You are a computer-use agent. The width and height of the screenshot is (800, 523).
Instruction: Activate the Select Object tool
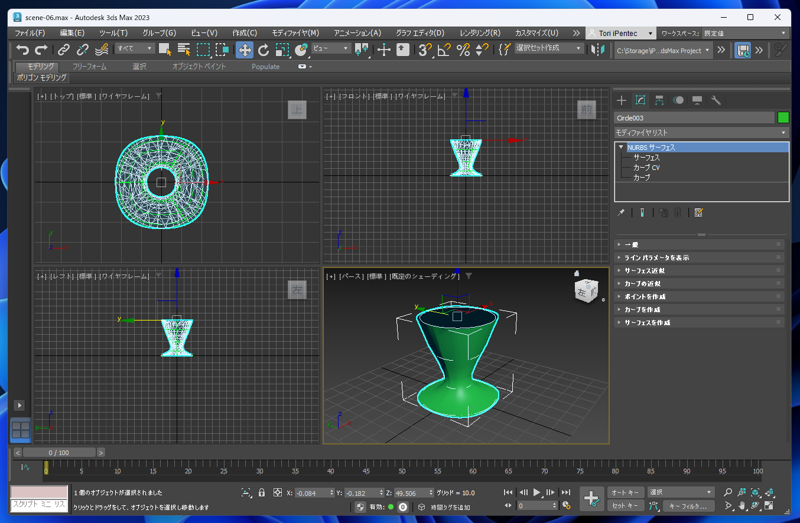(x=165, y=49)
